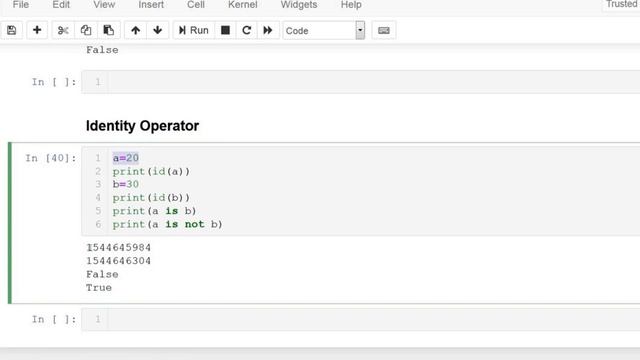Screen dimensions: 640x360
Task: Click code line b=30
Action: coord(126,184)
